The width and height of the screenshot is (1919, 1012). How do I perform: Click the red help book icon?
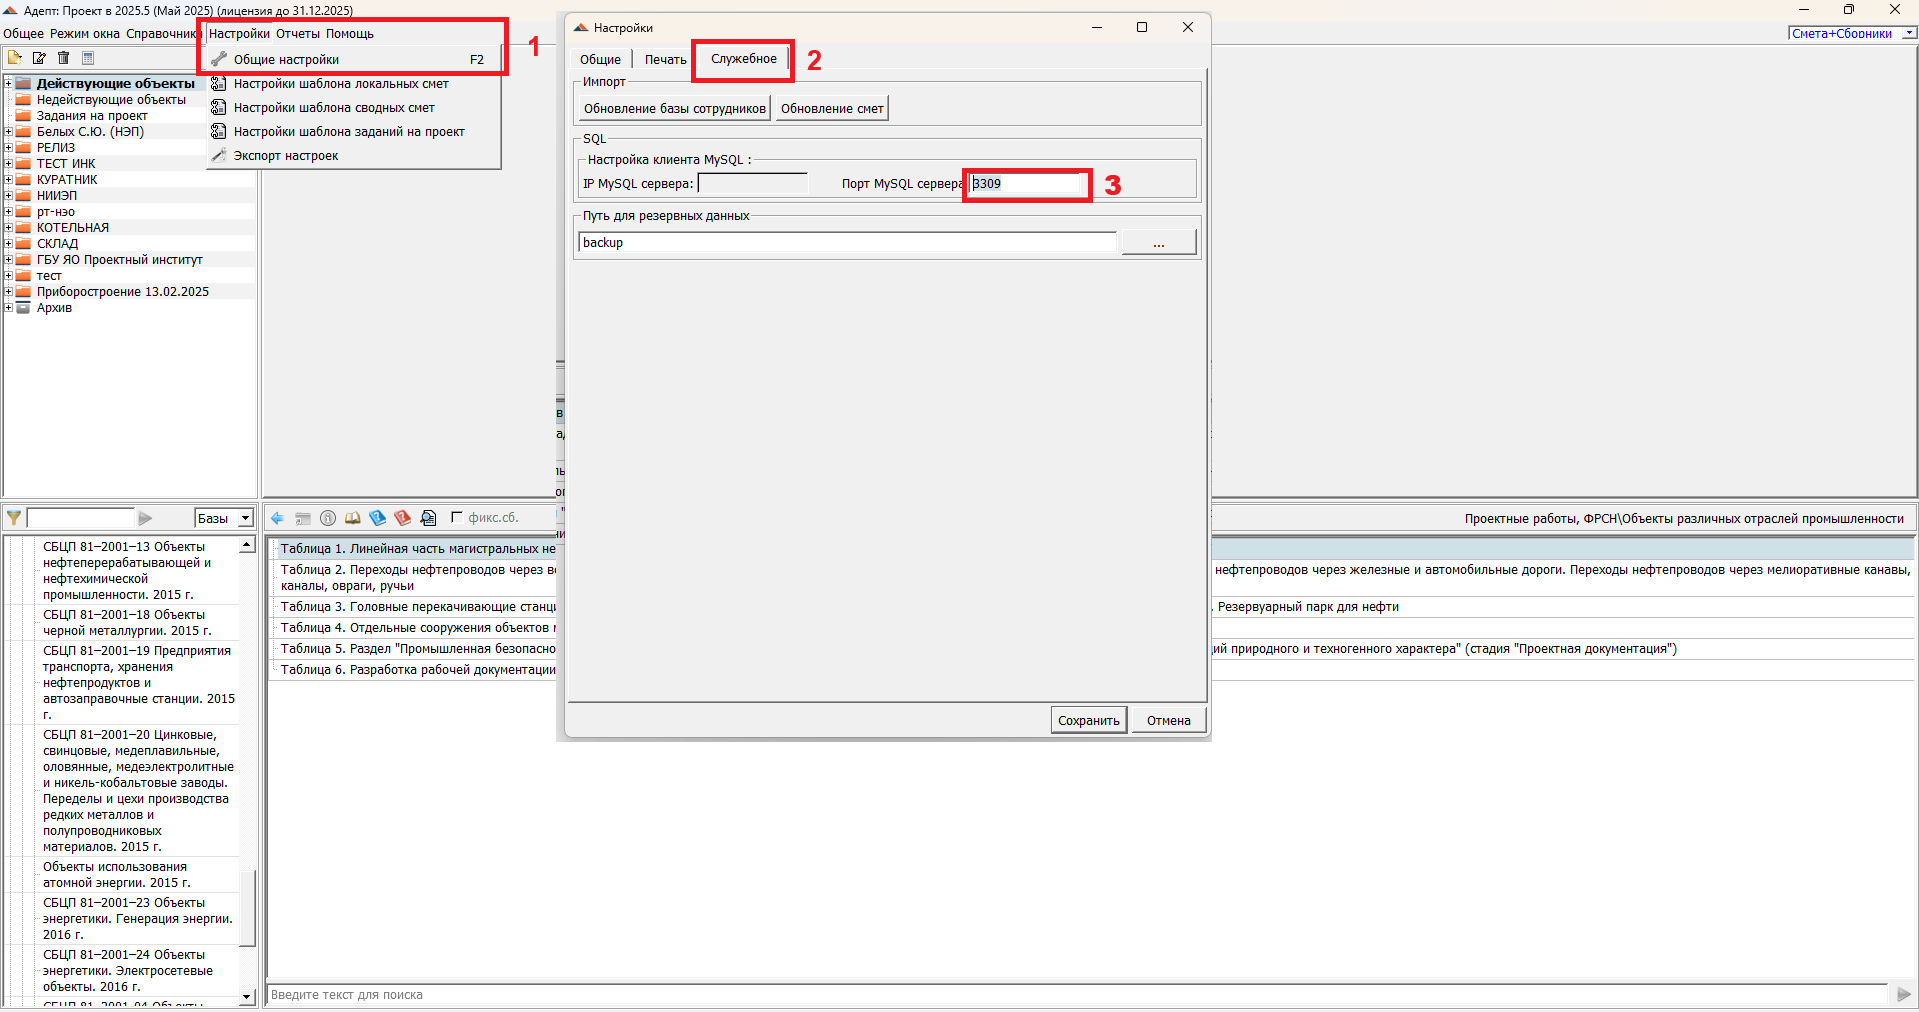403,518
